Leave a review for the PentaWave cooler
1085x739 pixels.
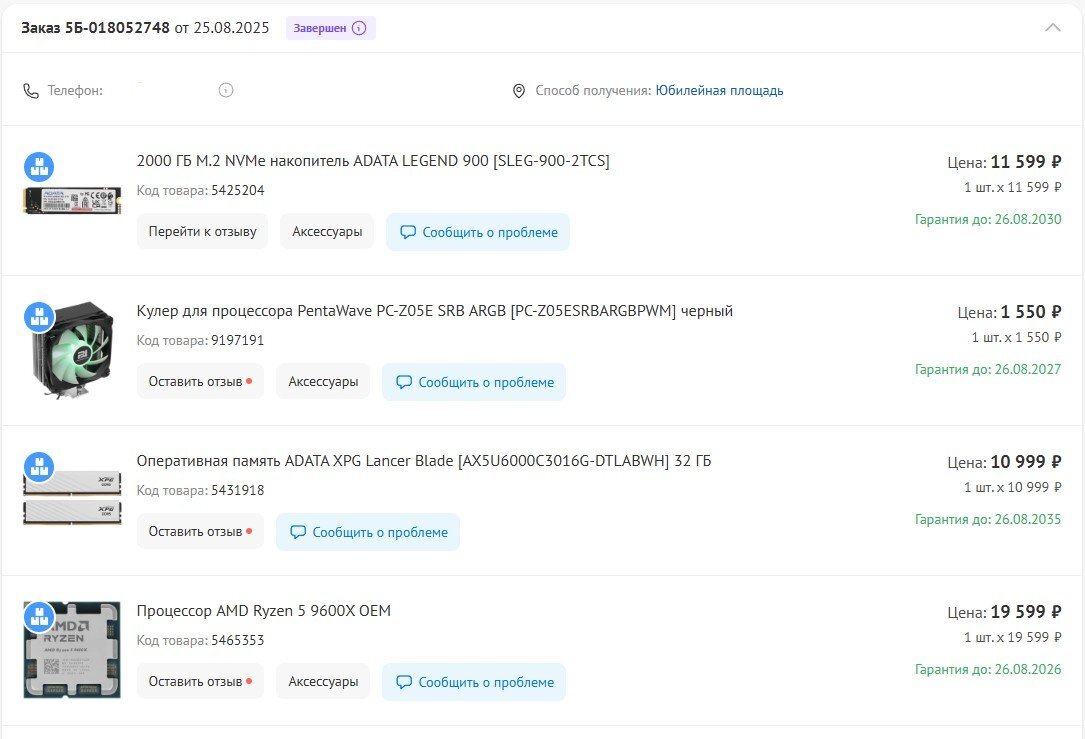pos(200,382)
